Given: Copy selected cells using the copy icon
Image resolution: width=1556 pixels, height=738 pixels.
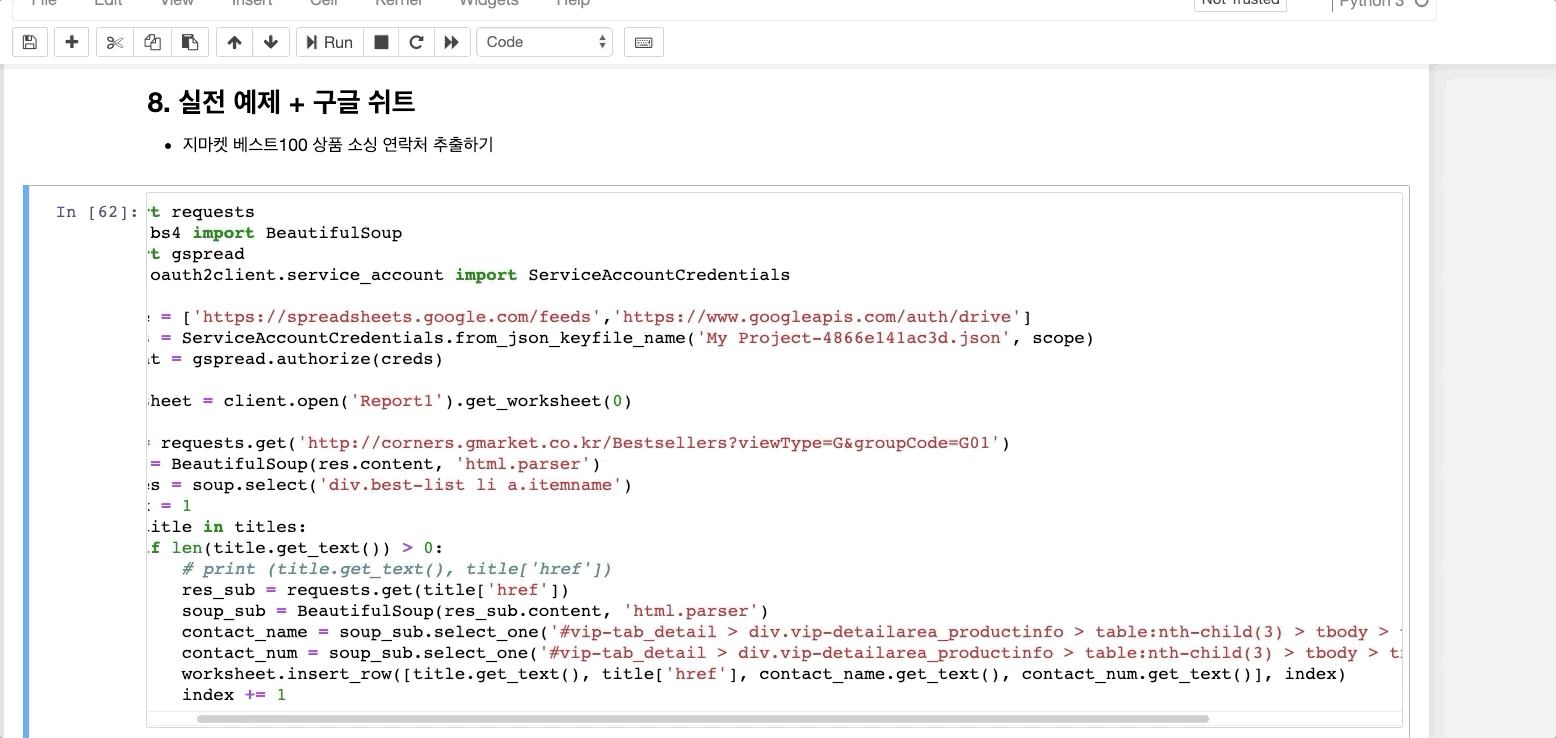Looking at the screenshot, I should tap(151, 42).
